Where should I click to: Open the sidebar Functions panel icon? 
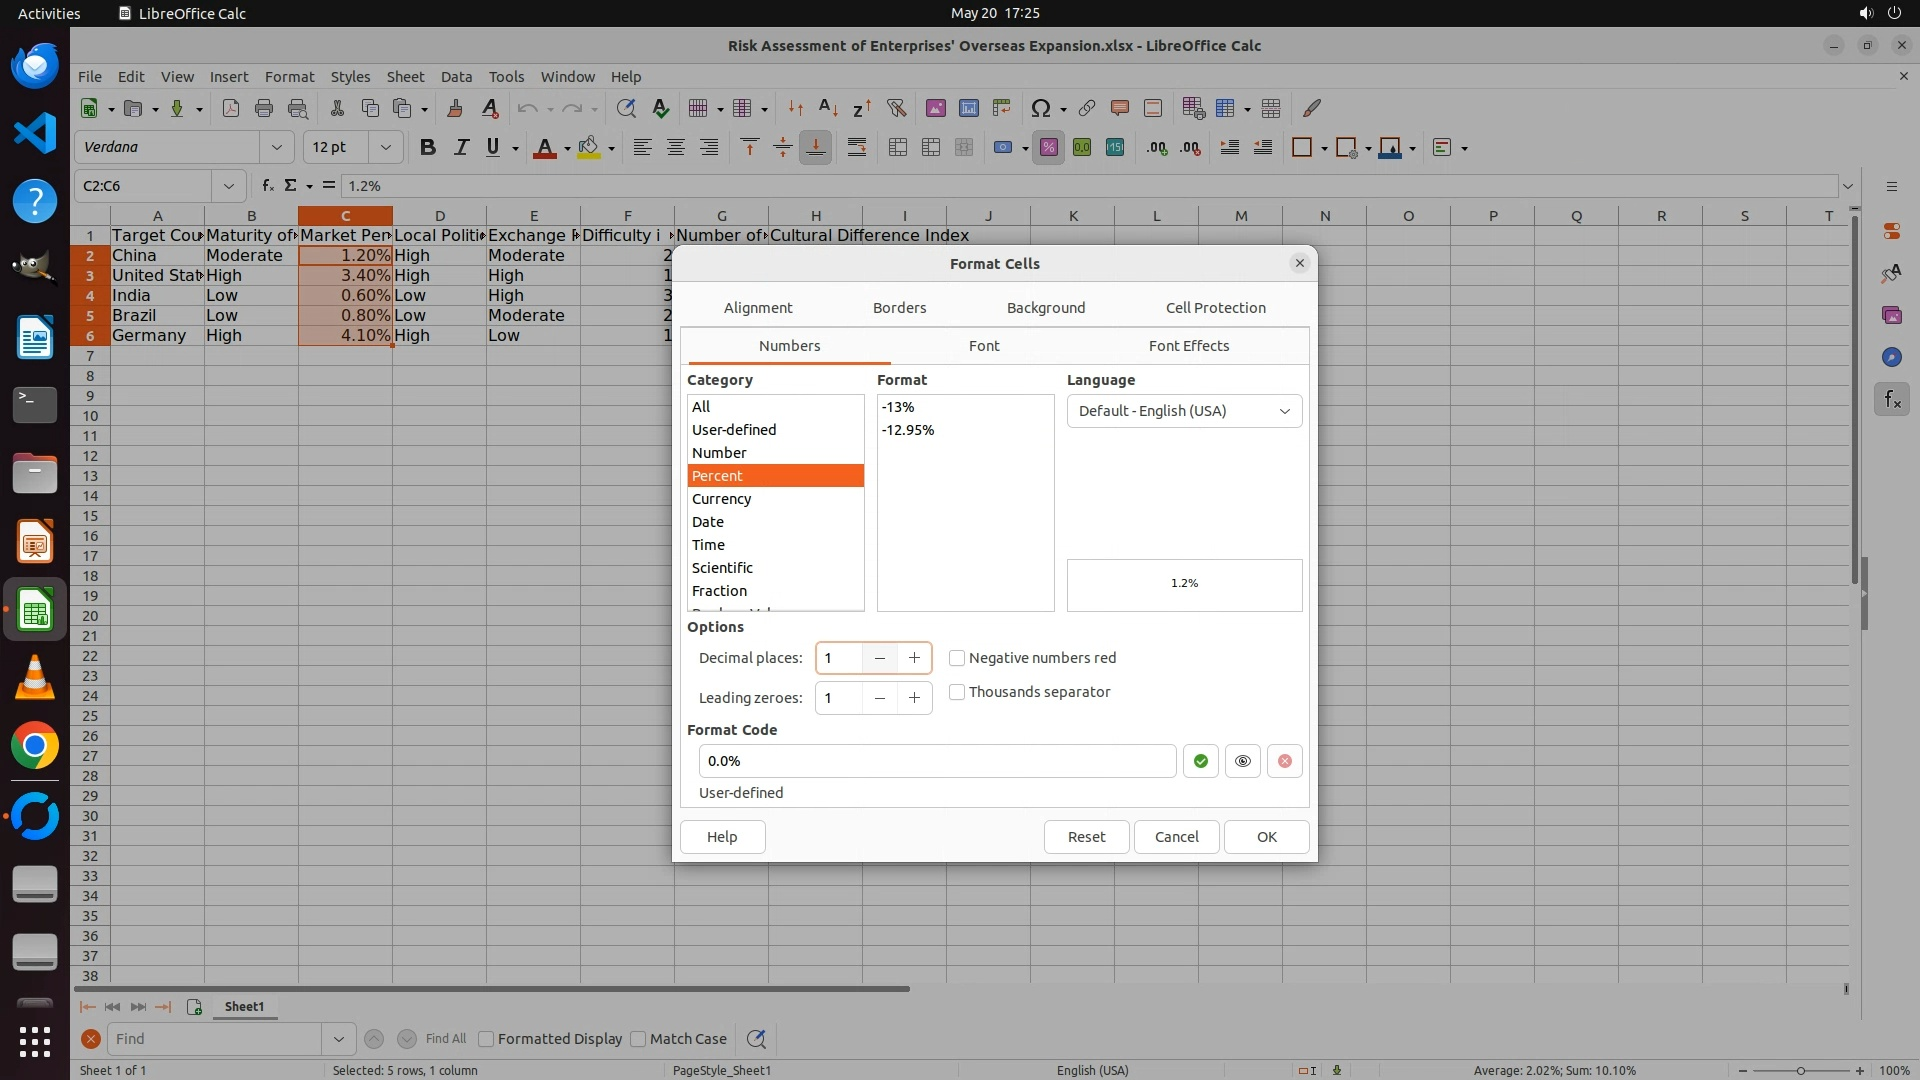1891,400
